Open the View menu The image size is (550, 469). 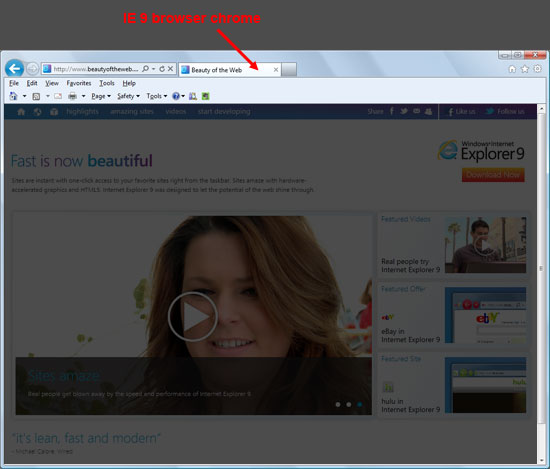point(52,83)
